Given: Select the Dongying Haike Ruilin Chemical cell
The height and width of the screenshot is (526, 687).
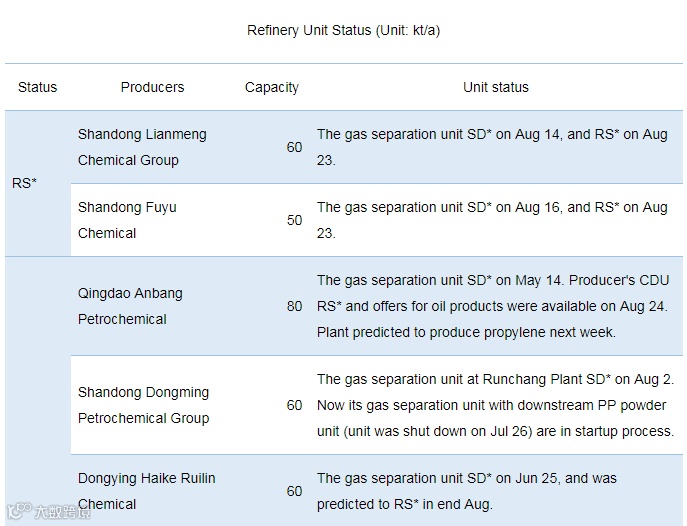Looking at the screenshot, I should click(146, 490).
